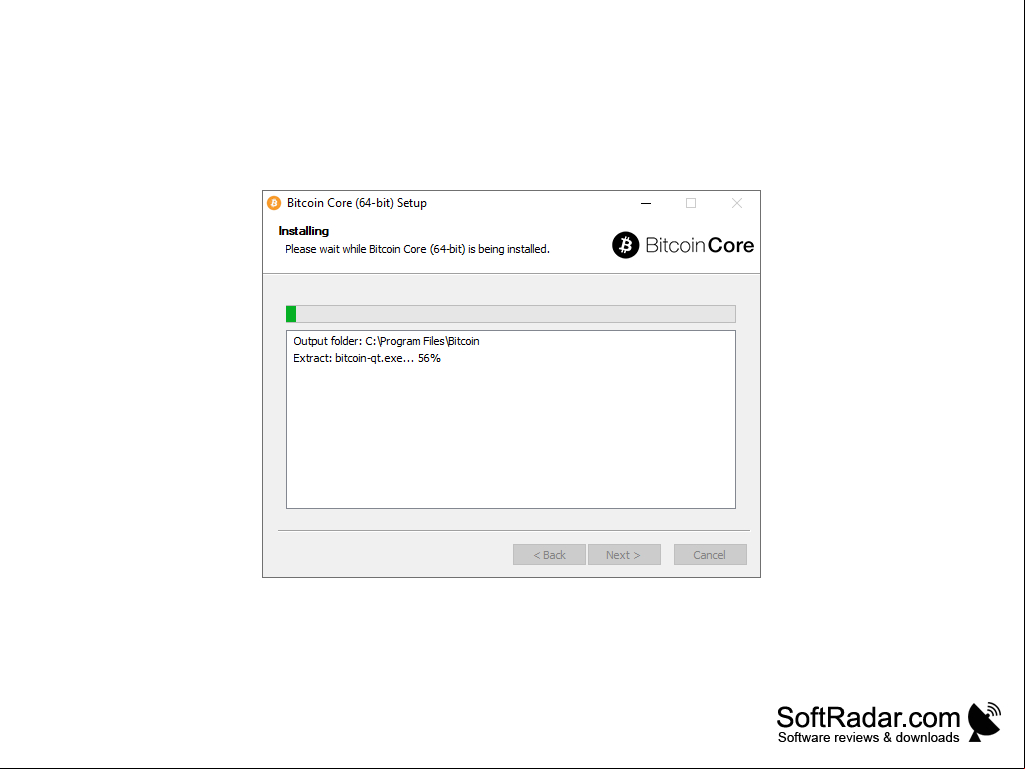
Task: Close the Bitcoin Core Setup window
Action: point(737,203)
